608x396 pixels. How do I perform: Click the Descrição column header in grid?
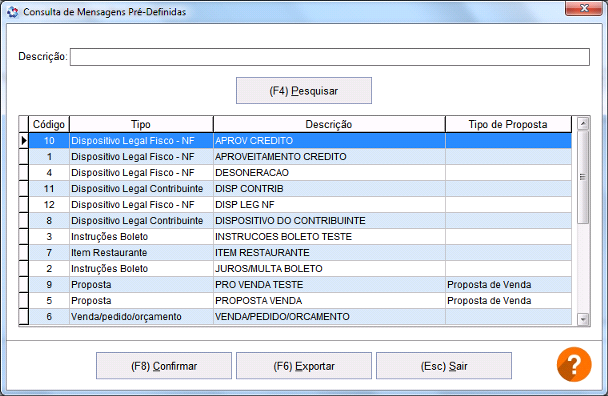pyautogui.click(x=329, y=125)
